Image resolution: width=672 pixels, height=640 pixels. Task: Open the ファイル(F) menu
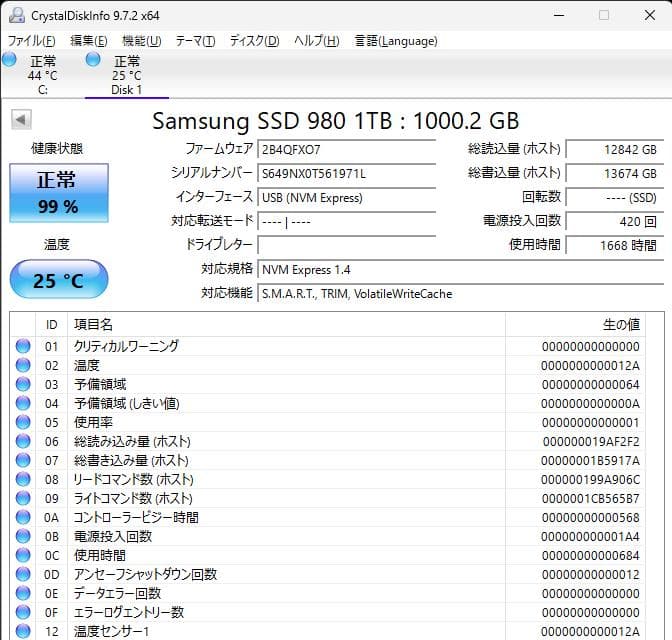tap(32, 41)
